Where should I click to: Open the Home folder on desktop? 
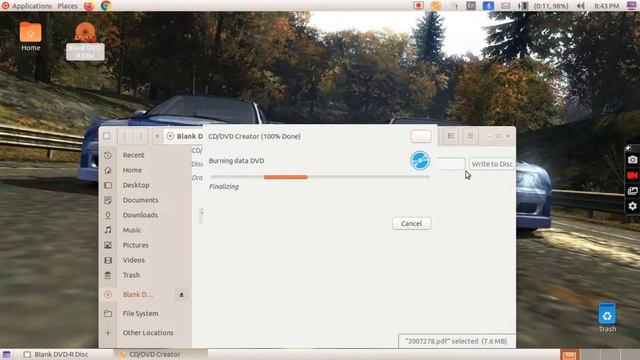pyautogui.click(x=31, y=36)
